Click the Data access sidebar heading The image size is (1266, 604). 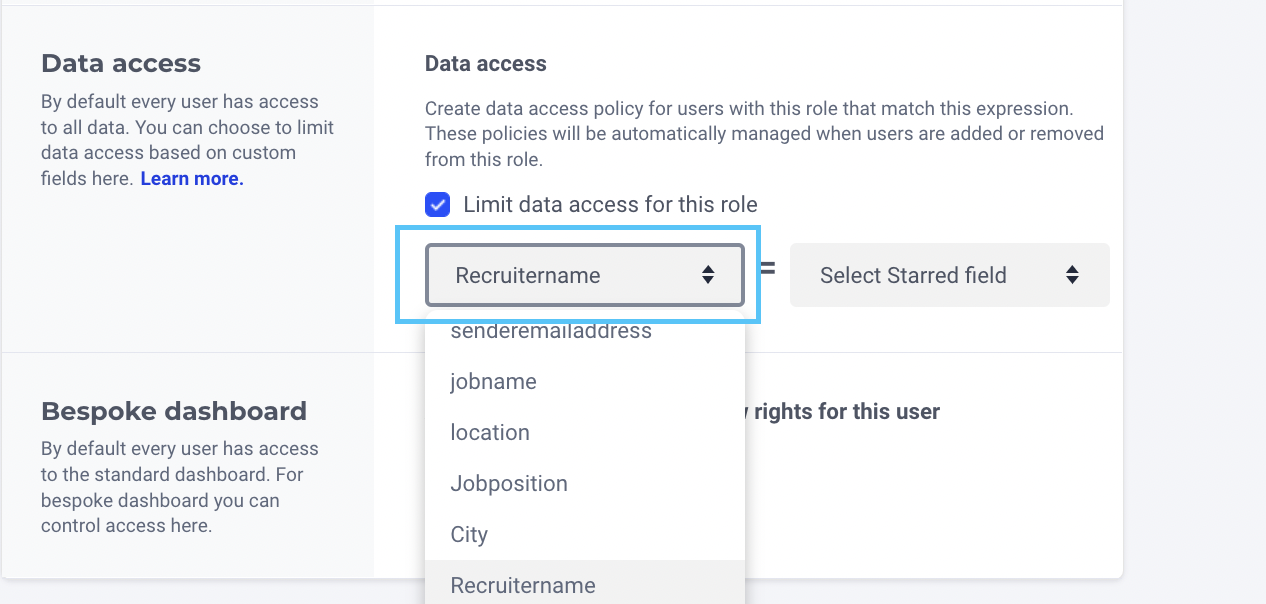(121, 64)
